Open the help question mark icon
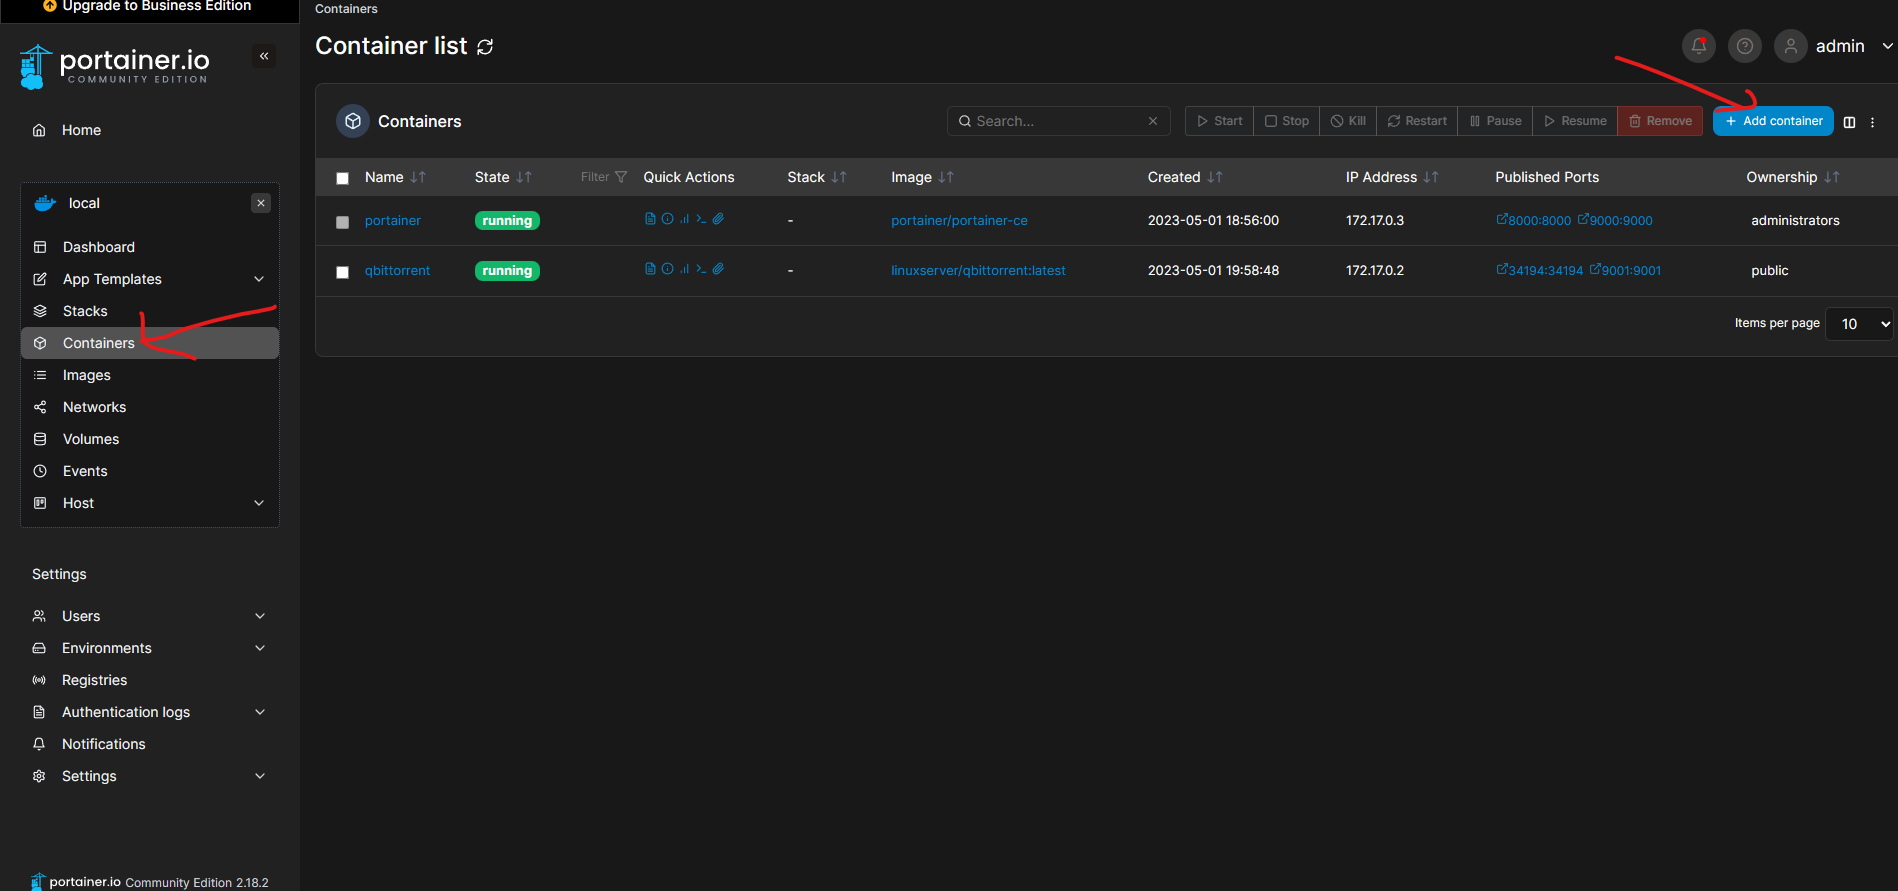 coord(1744,46)
